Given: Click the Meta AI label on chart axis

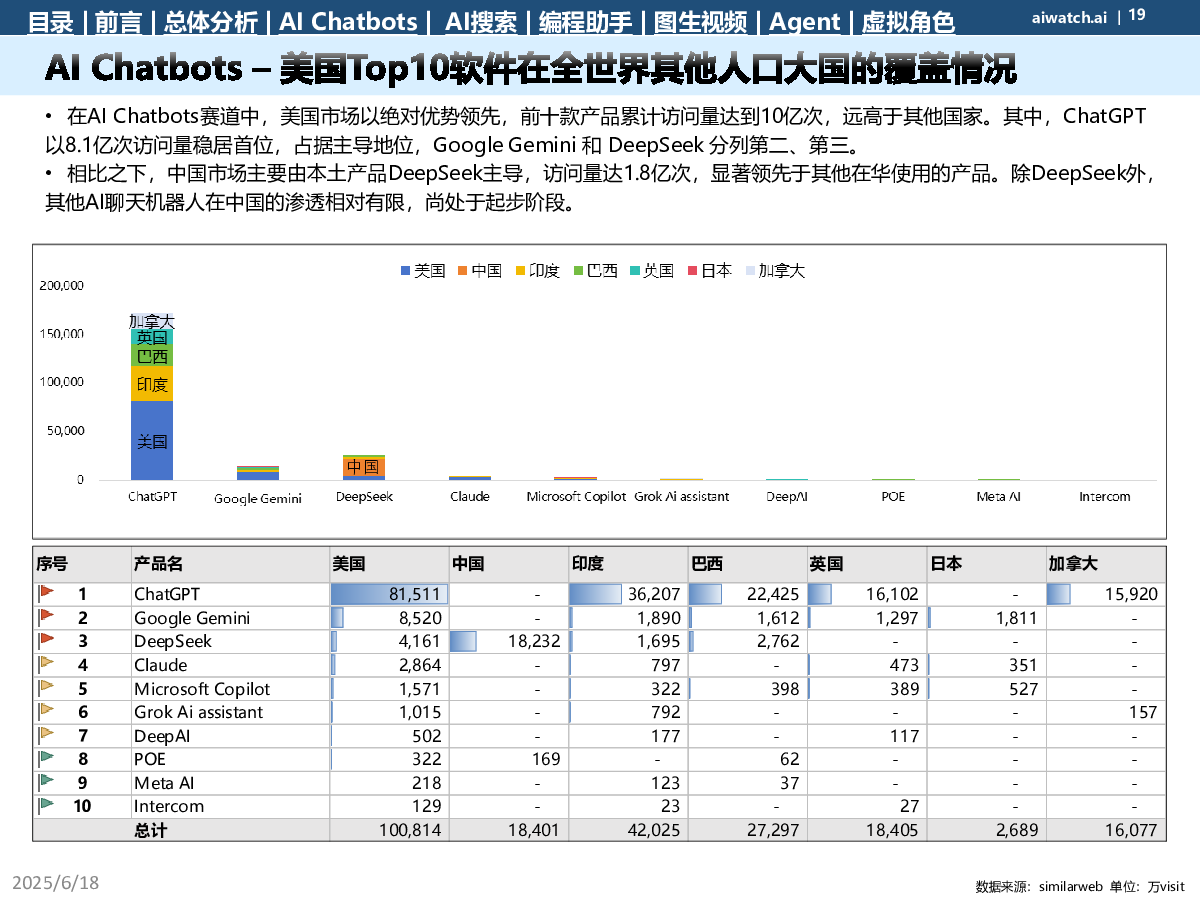Looking at the screenshot, I should tap(998, 496).
